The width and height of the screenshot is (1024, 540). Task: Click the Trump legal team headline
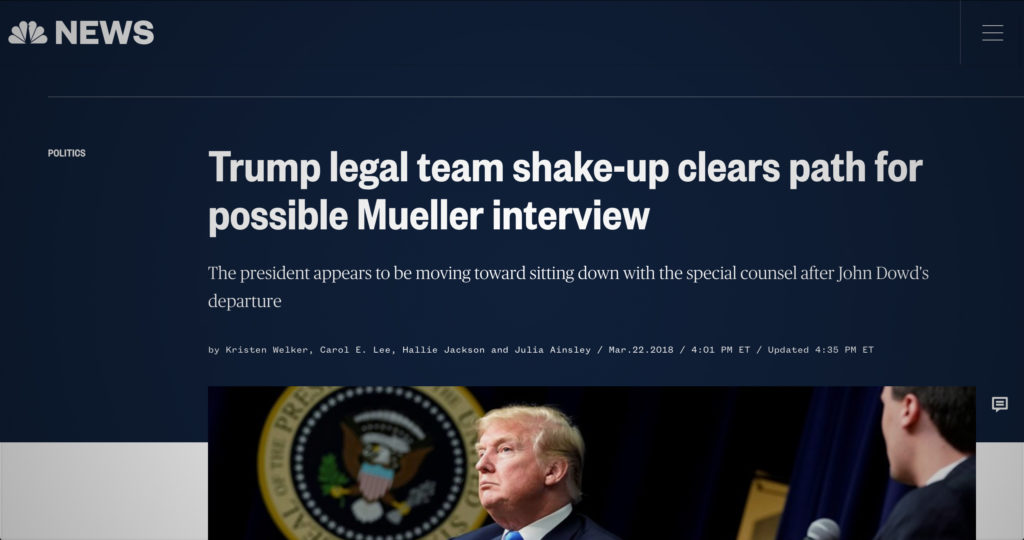565,191
